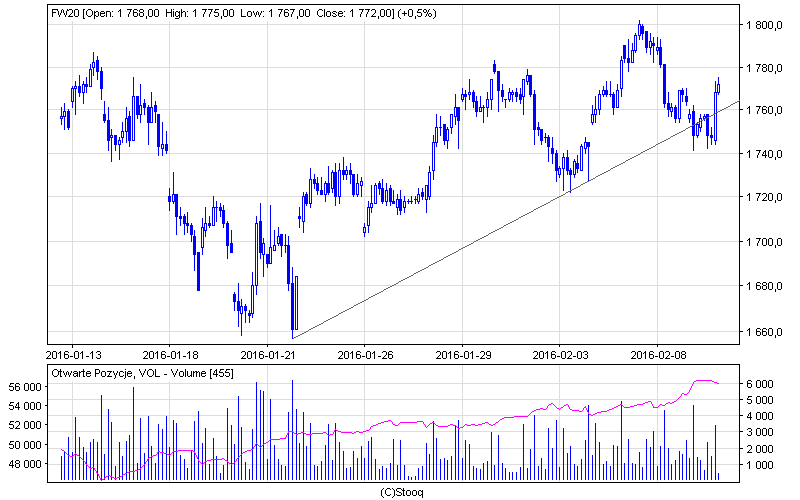
Task: Select the 1 660,0 price axis label
Action: pyautogui.click(x=764, y=332)
